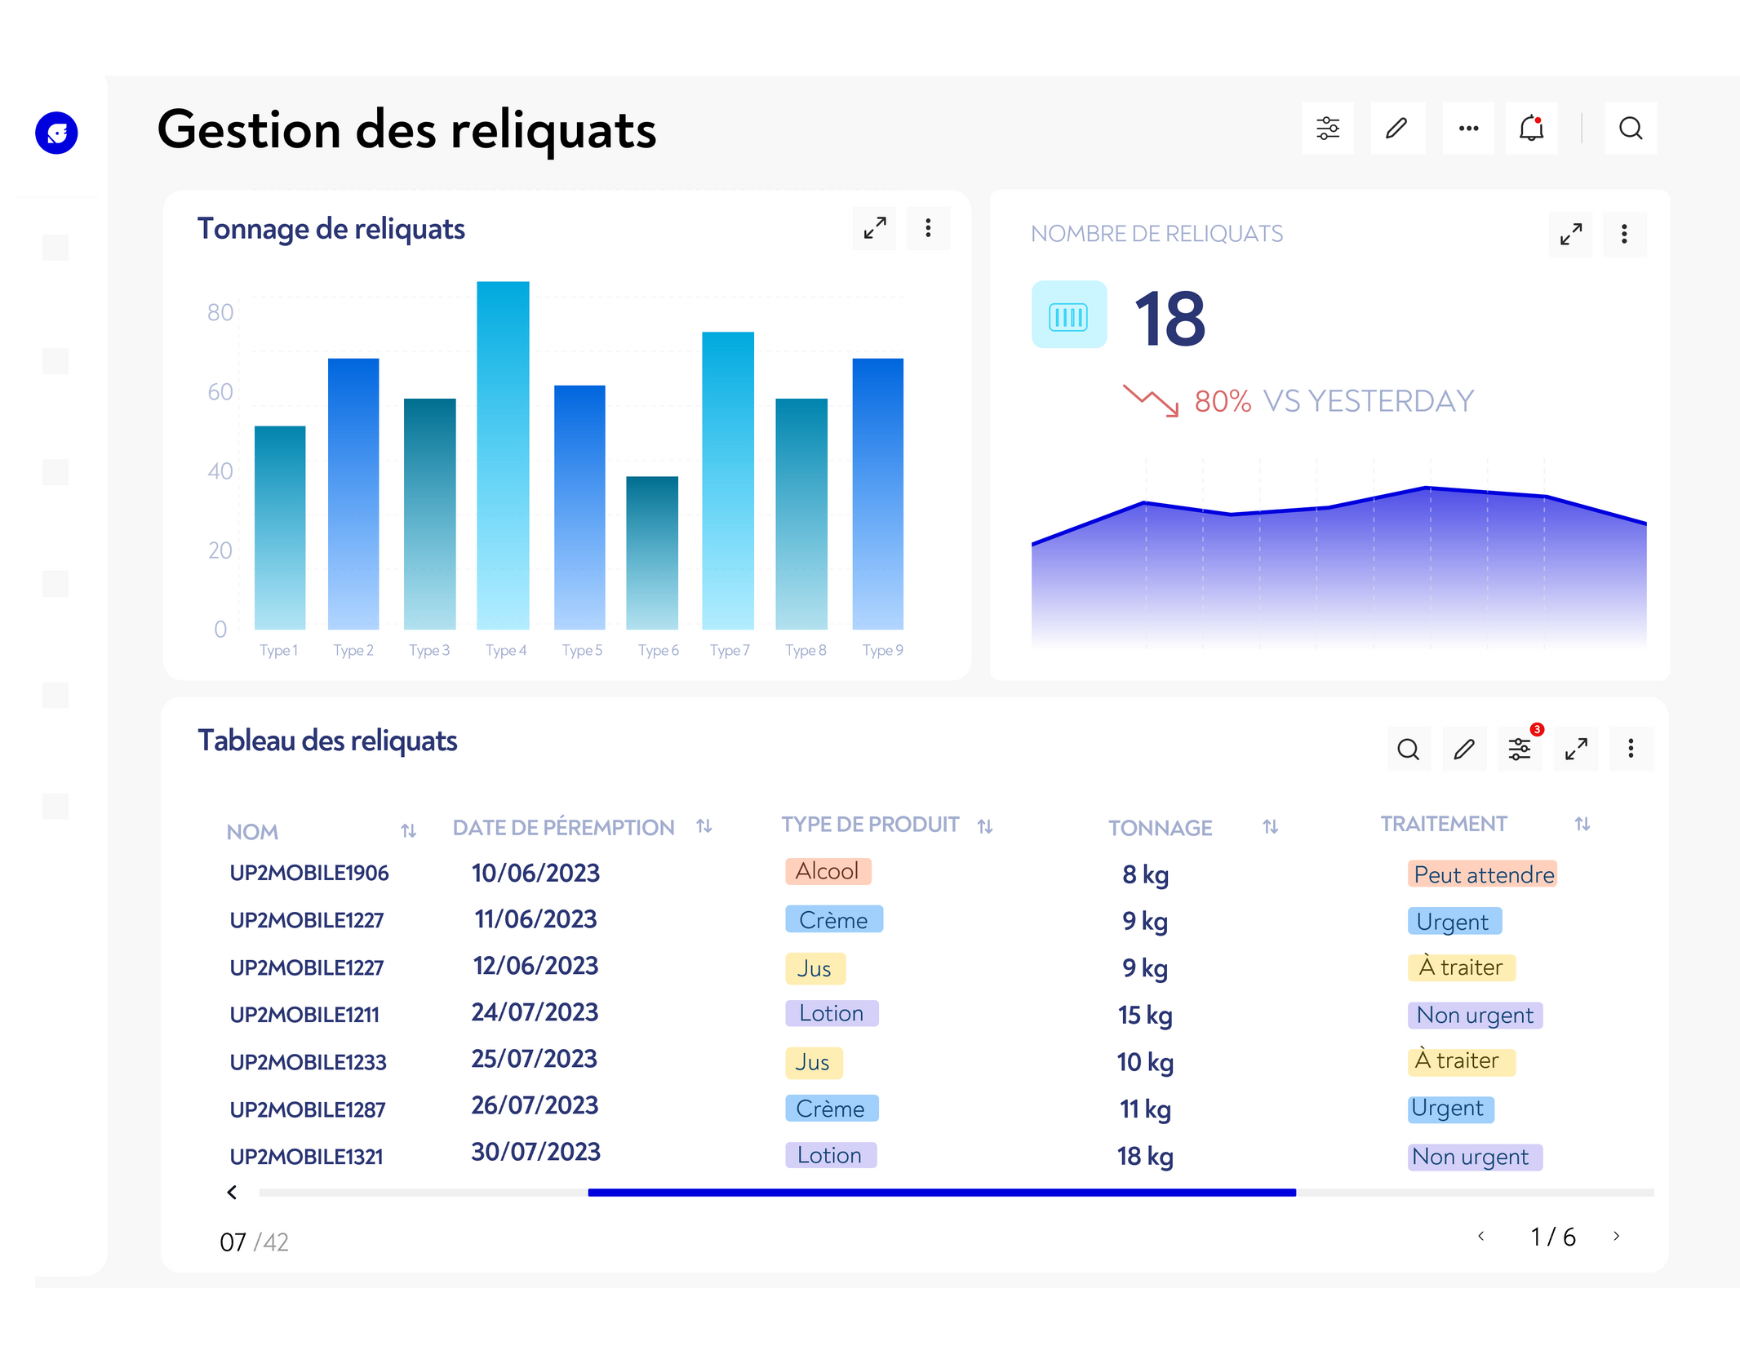Viewport: 1740px width, 1352px height.
Task: Click the table horizontal scrollbar thumb
Action: coord(941,1192)
